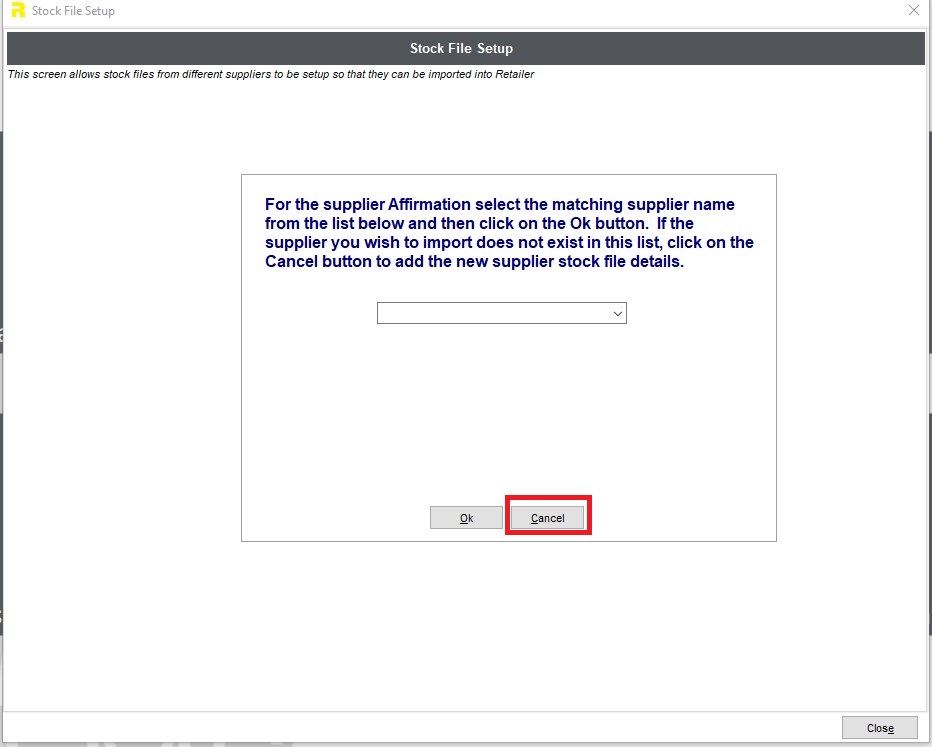Confirm supplier selection with Ok button
The width and height of the screenshot is (932, 747).
point(466,518)
